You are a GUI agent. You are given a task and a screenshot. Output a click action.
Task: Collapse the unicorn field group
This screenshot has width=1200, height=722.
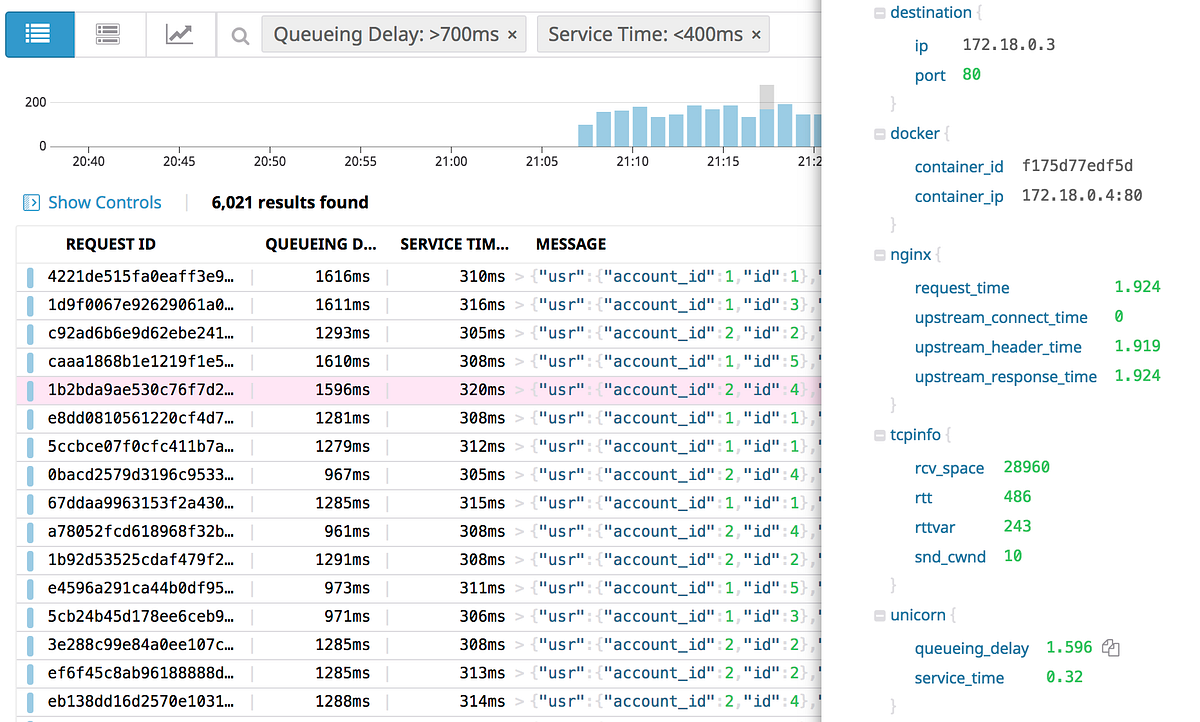click(x=878, y=614)
